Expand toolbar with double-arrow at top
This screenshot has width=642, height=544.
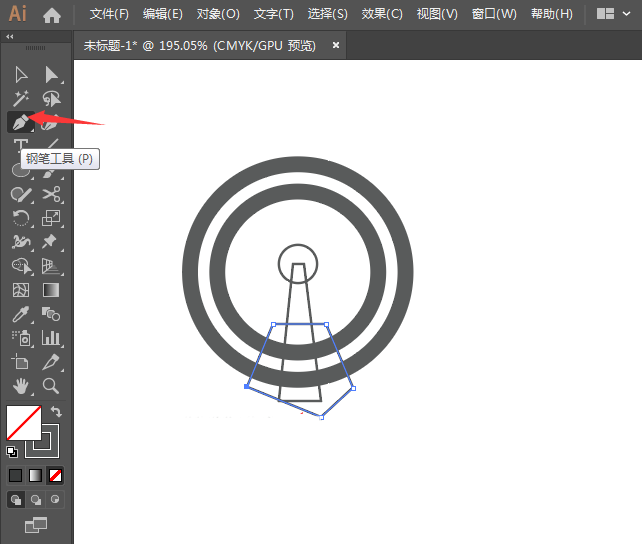[10, 37]
